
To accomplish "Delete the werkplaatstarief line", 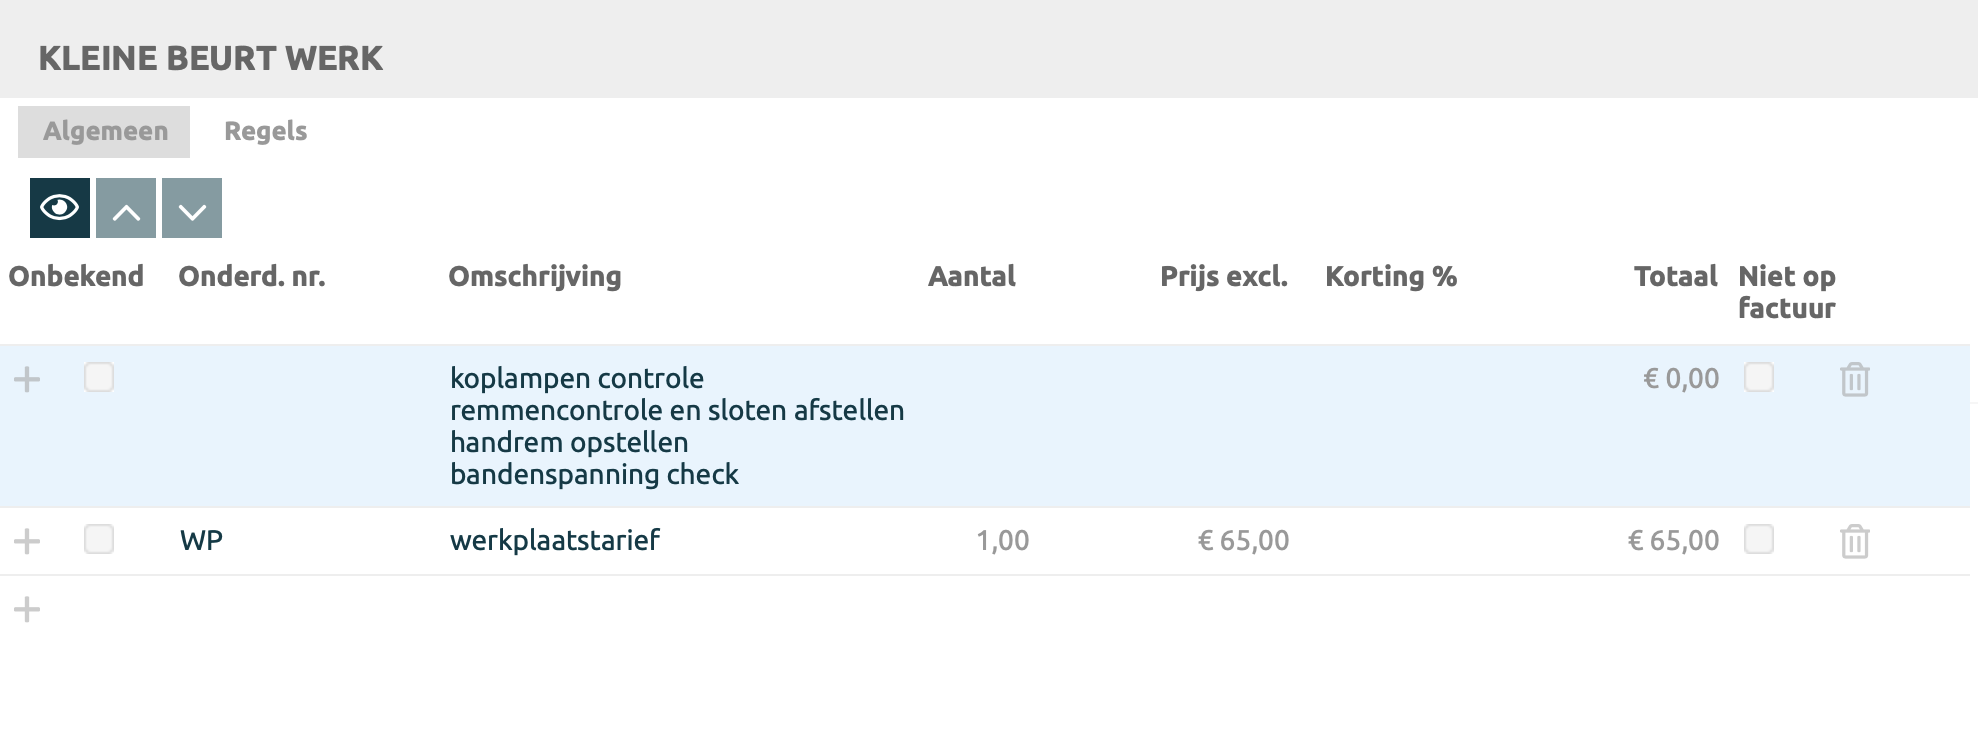I will pyautogui.click(x=1854, y=542).
